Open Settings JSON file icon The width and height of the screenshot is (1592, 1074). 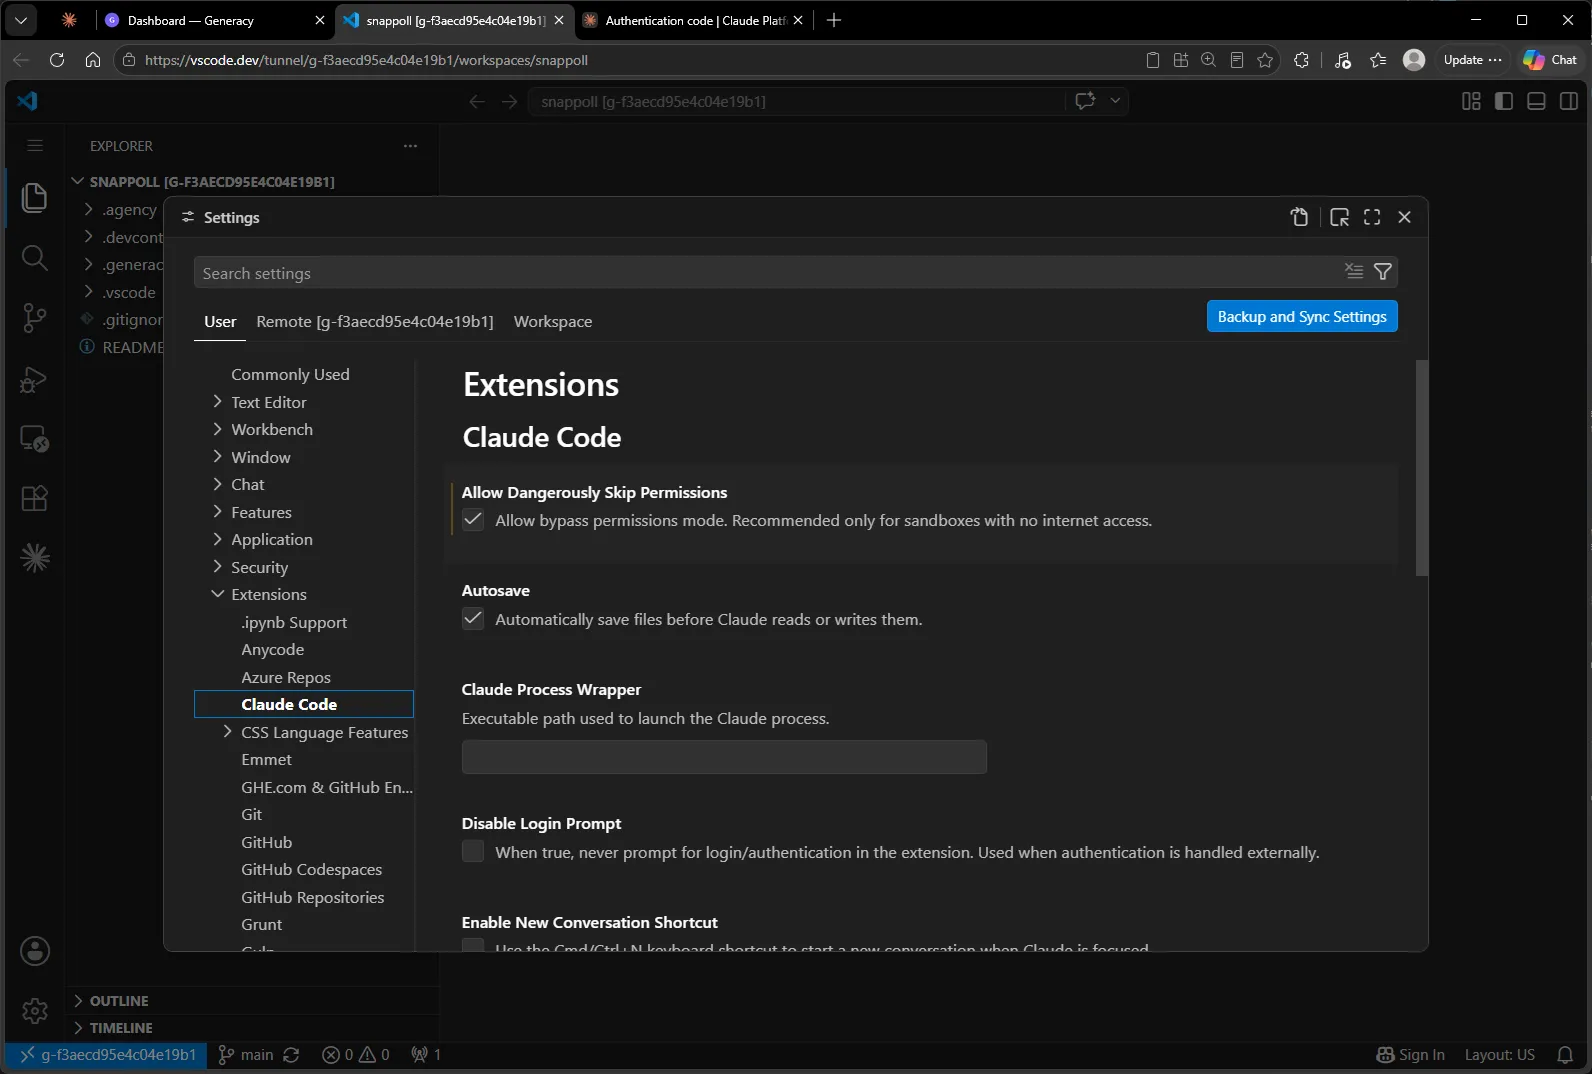click(1299, 217)
